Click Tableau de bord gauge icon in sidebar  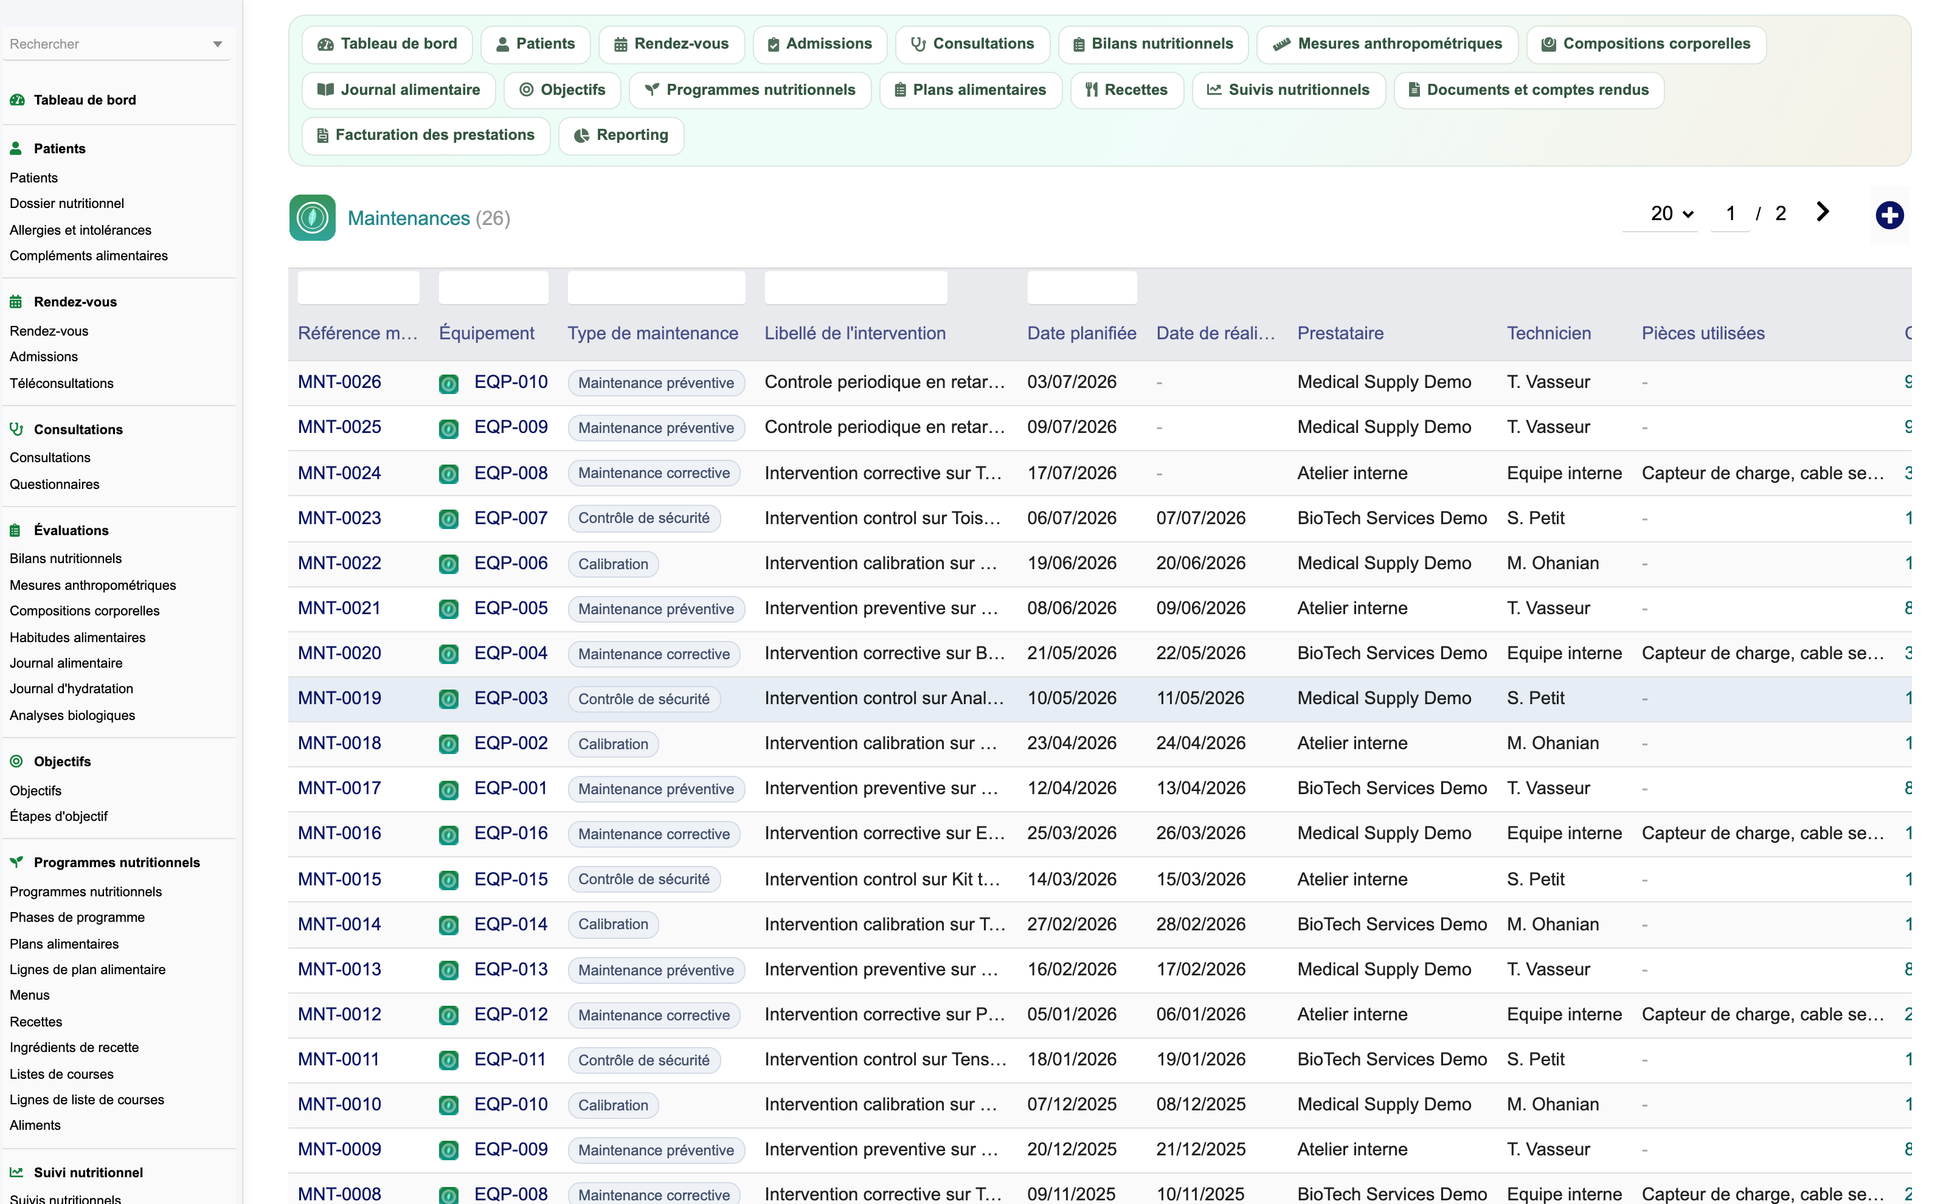click(x=17, y=100)
